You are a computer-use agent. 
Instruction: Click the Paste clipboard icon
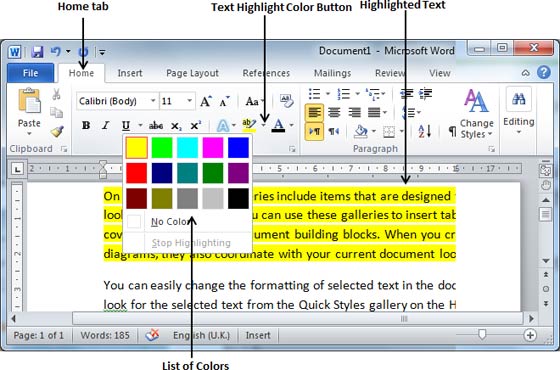tap(29, 101)
